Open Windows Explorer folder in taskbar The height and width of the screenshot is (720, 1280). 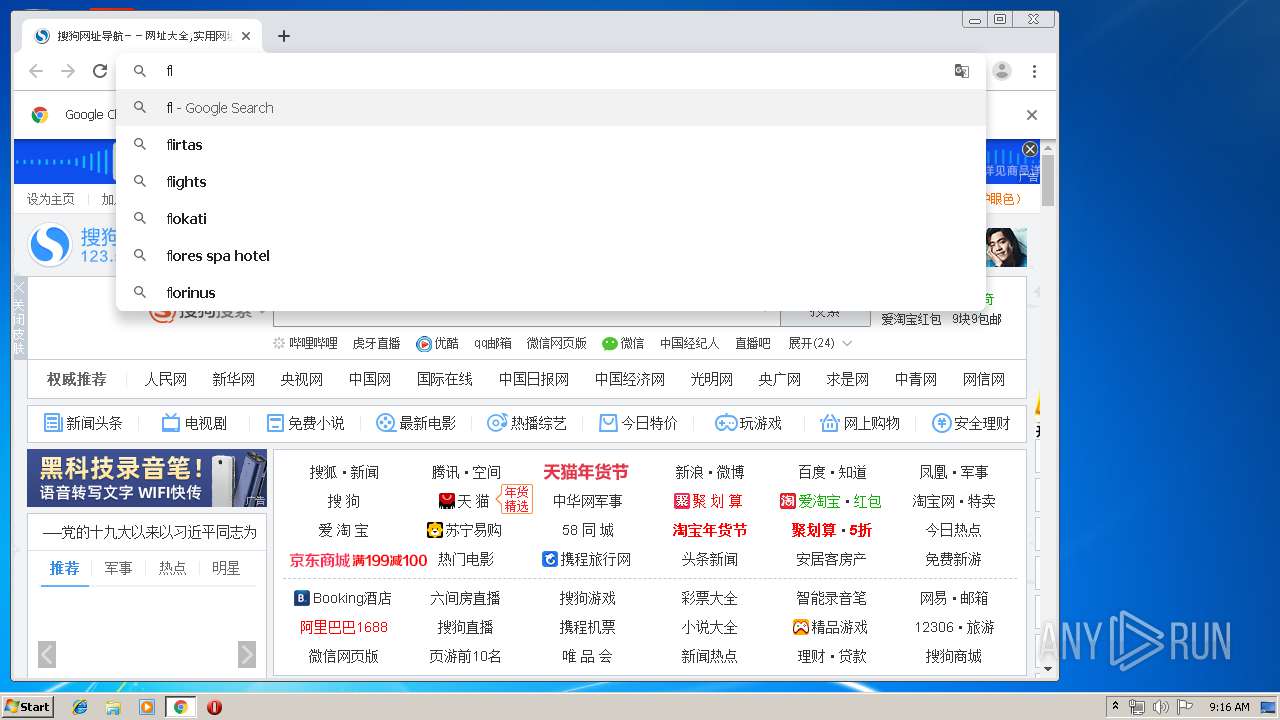tap(113, 707)
